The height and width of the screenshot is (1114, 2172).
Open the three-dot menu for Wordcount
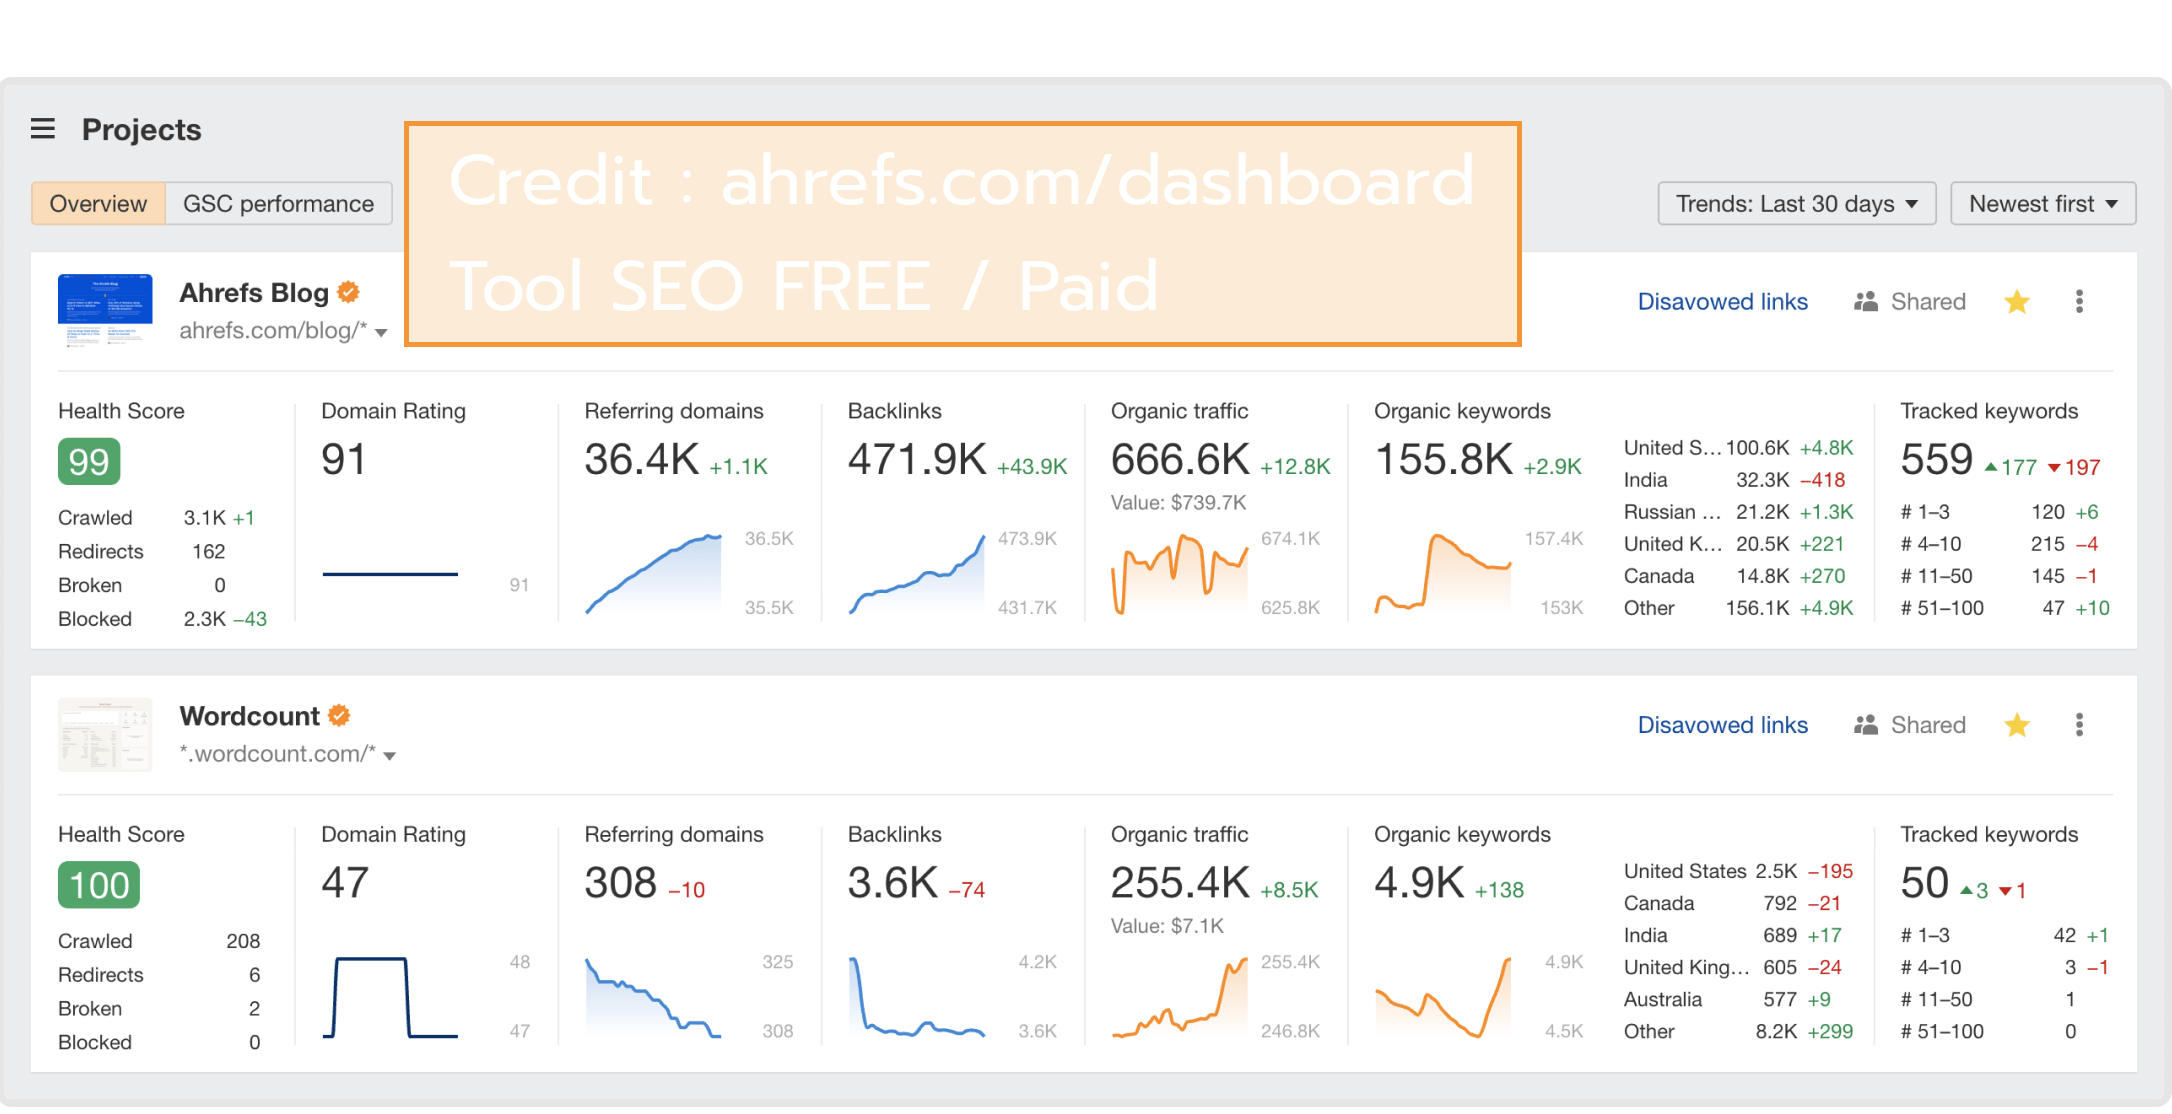[x=2079, y=725]
